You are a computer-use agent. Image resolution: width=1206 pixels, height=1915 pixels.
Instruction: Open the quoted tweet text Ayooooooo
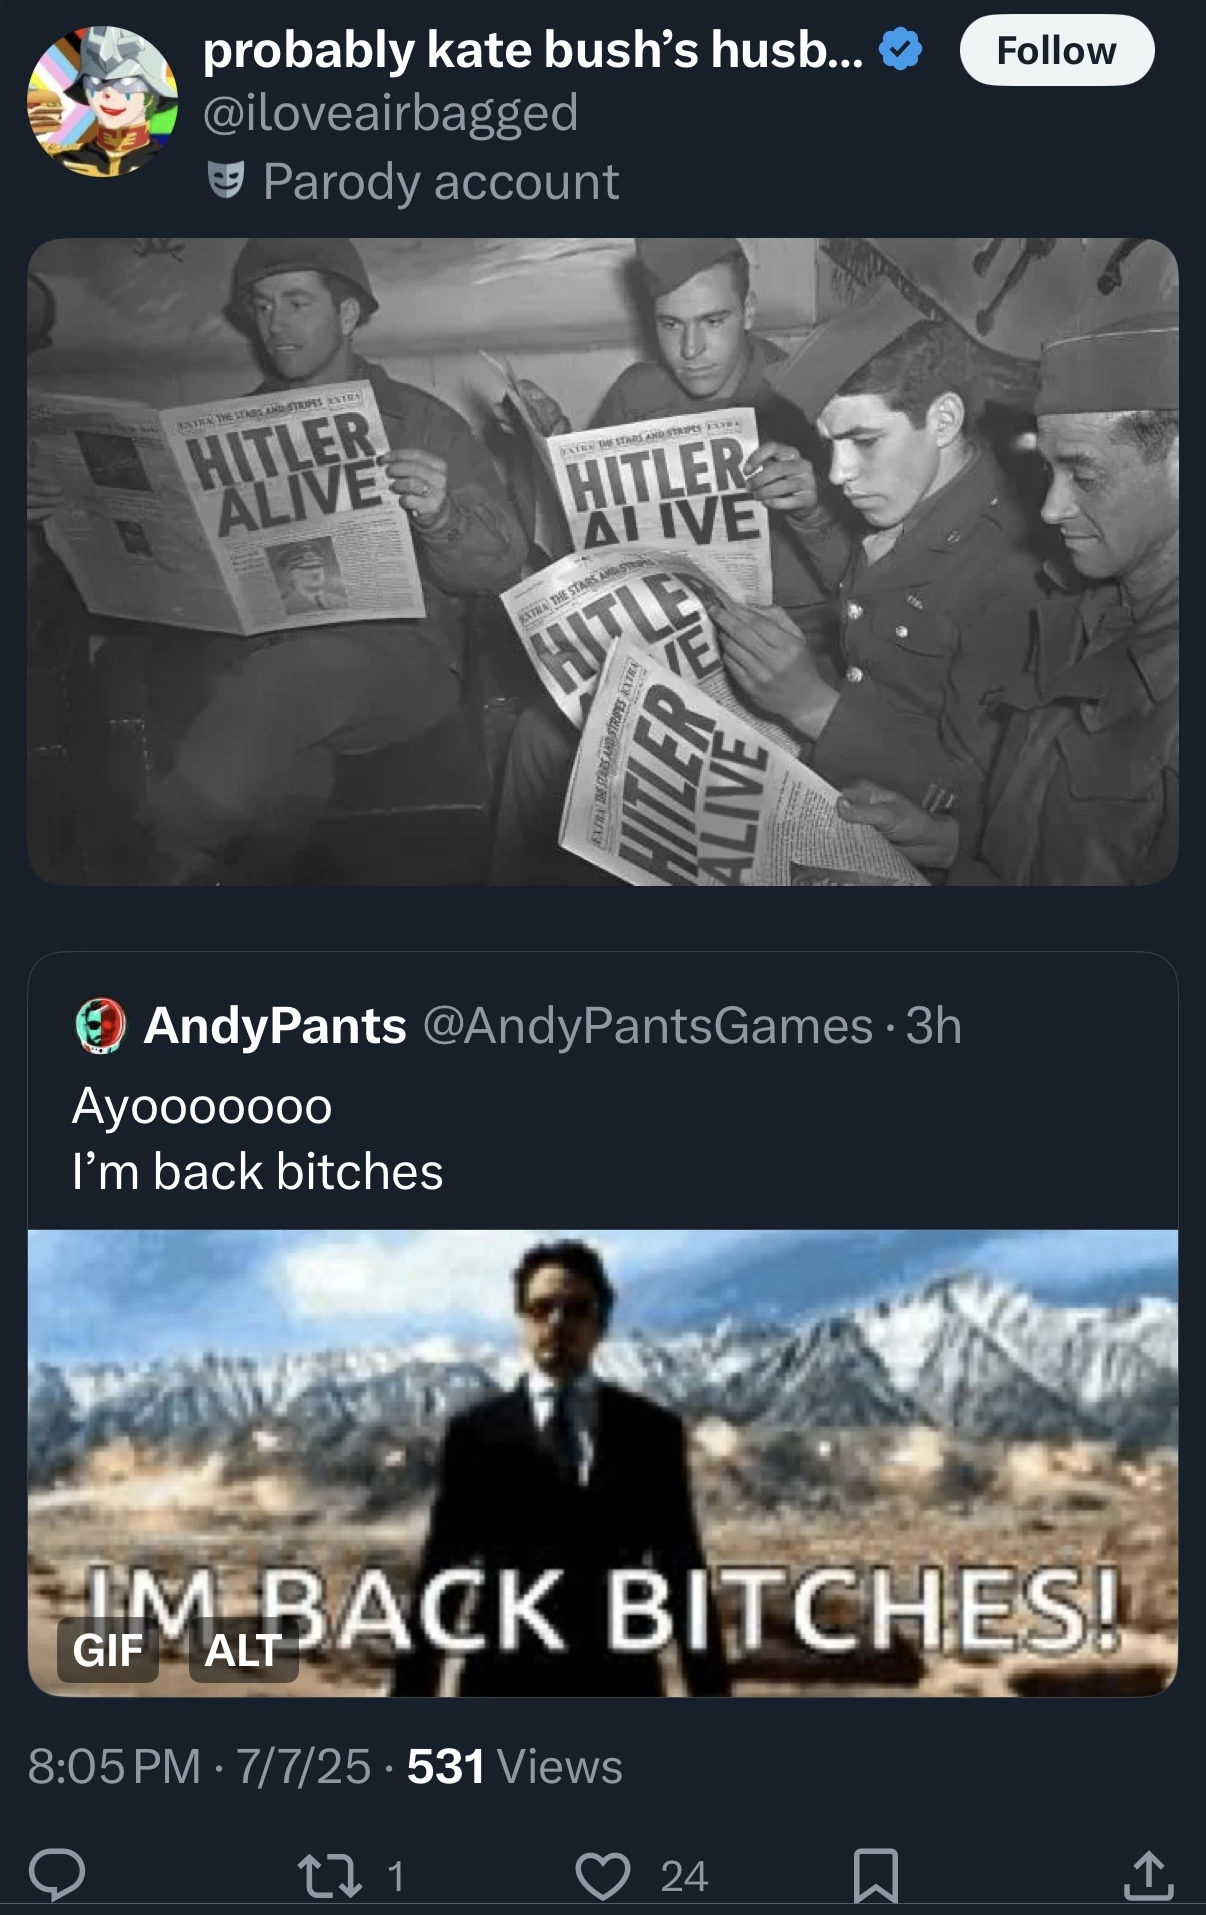(x=202, y=1106)
